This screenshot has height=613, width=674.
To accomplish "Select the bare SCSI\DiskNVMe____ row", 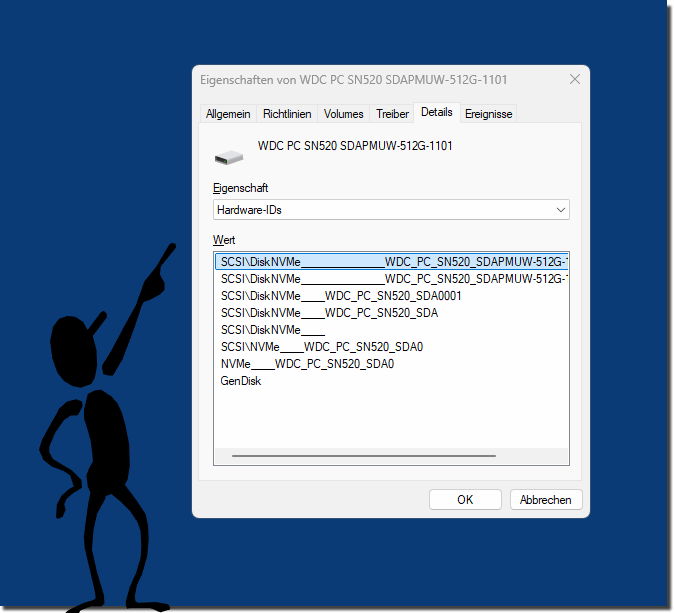I will (391, 330).
